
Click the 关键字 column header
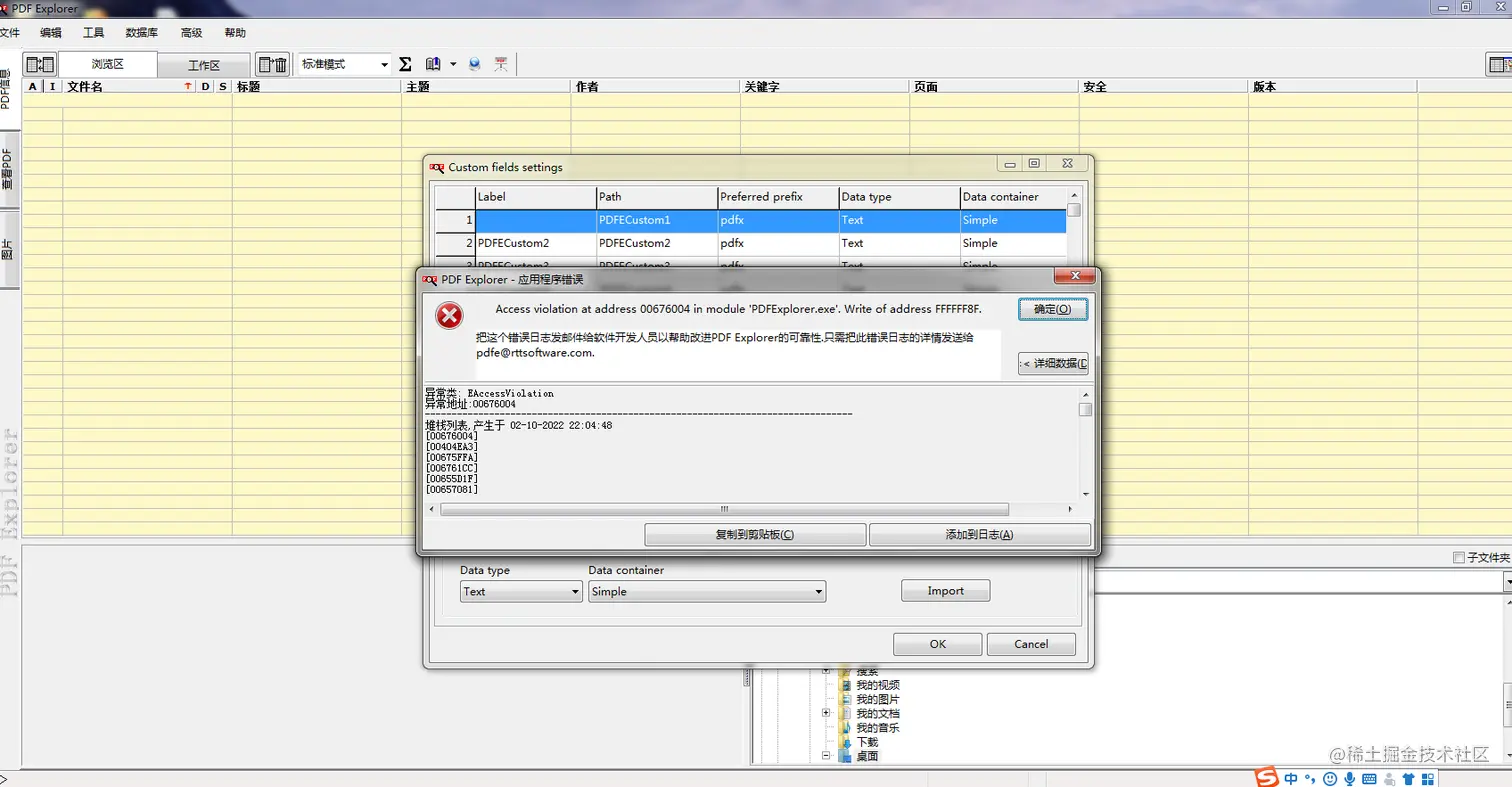[824, 87]
